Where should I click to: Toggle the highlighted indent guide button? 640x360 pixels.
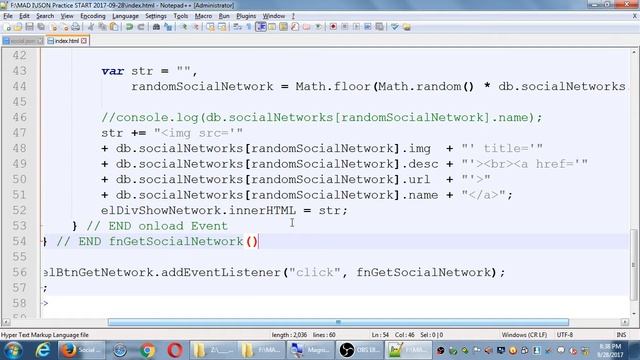[x=260, y=27]
